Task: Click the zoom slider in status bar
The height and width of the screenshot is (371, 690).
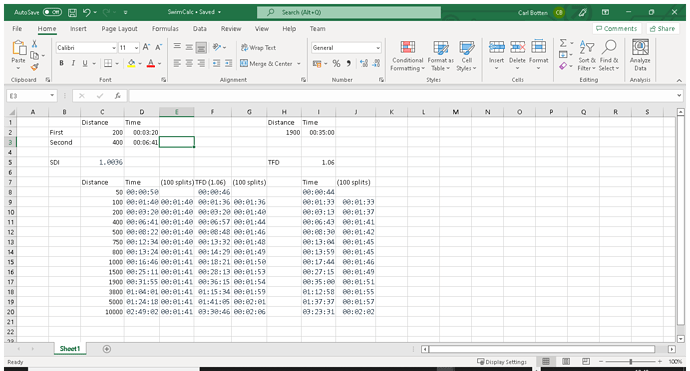Action: click(x=631, y=361)
